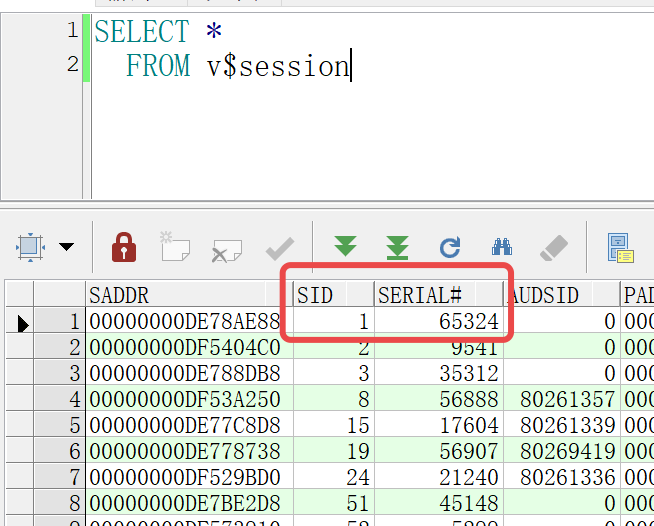Select row 1 via its row indicator
This screenshot has height=526, width=654.
tap(21, 322)
